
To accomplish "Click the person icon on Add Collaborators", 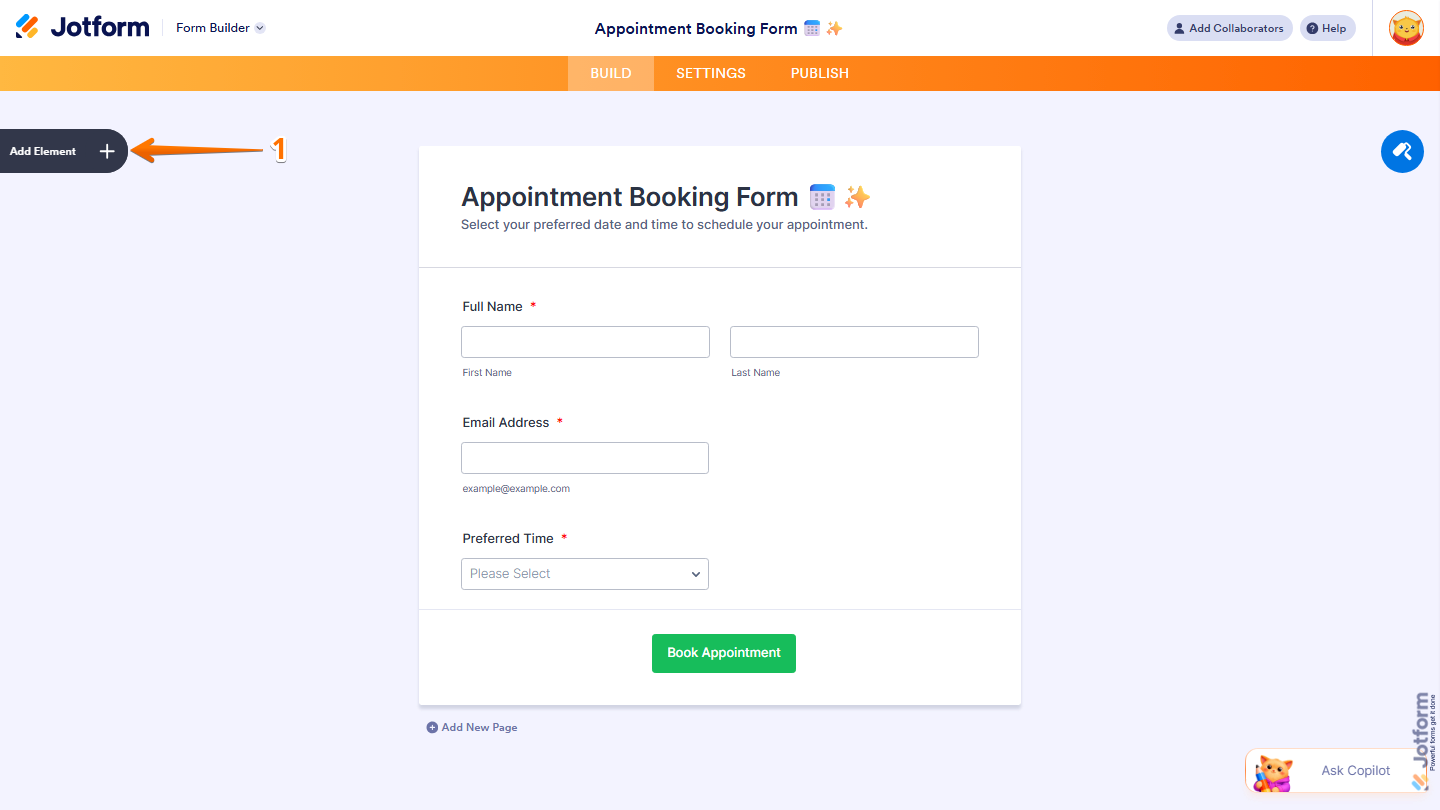I will [x=1181, y=27].
